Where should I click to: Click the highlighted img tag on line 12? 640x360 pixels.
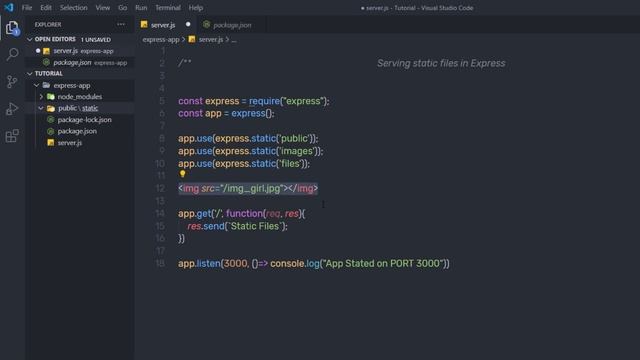(248, 189)
